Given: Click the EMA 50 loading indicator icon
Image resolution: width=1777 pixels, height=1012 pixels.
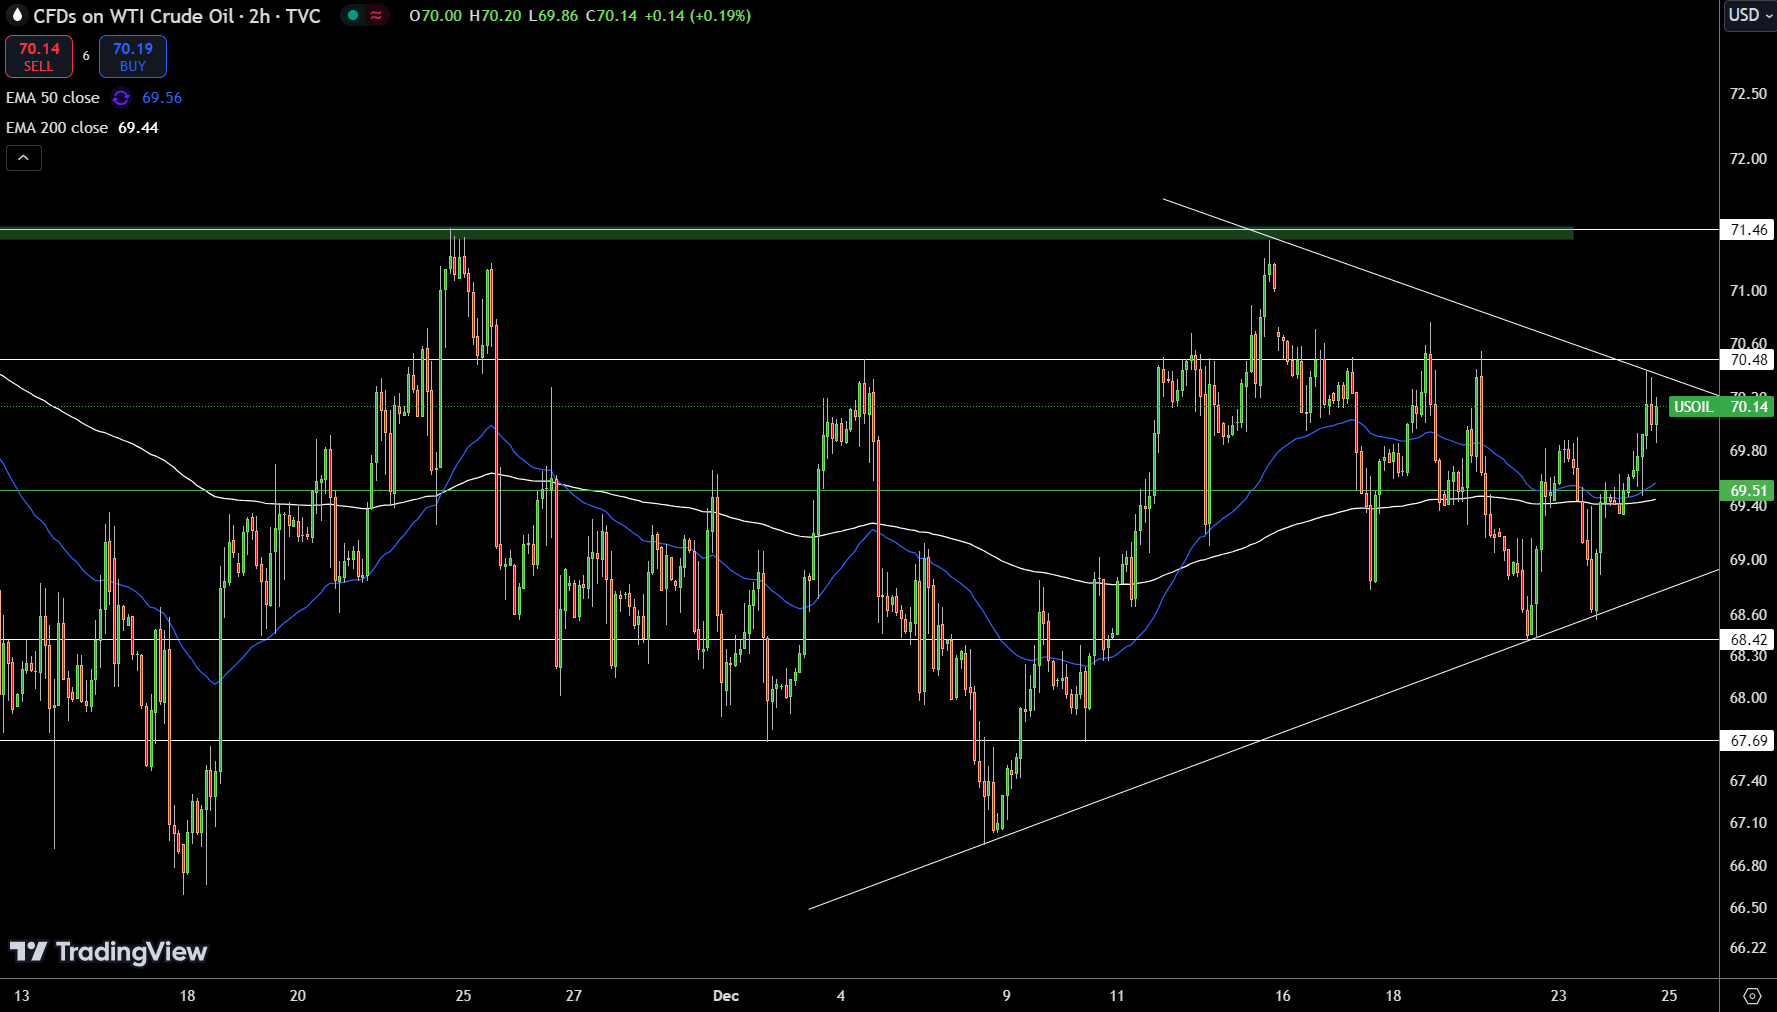Looking at the screenshot, I should pyautogui.click(x=121, y=98).
